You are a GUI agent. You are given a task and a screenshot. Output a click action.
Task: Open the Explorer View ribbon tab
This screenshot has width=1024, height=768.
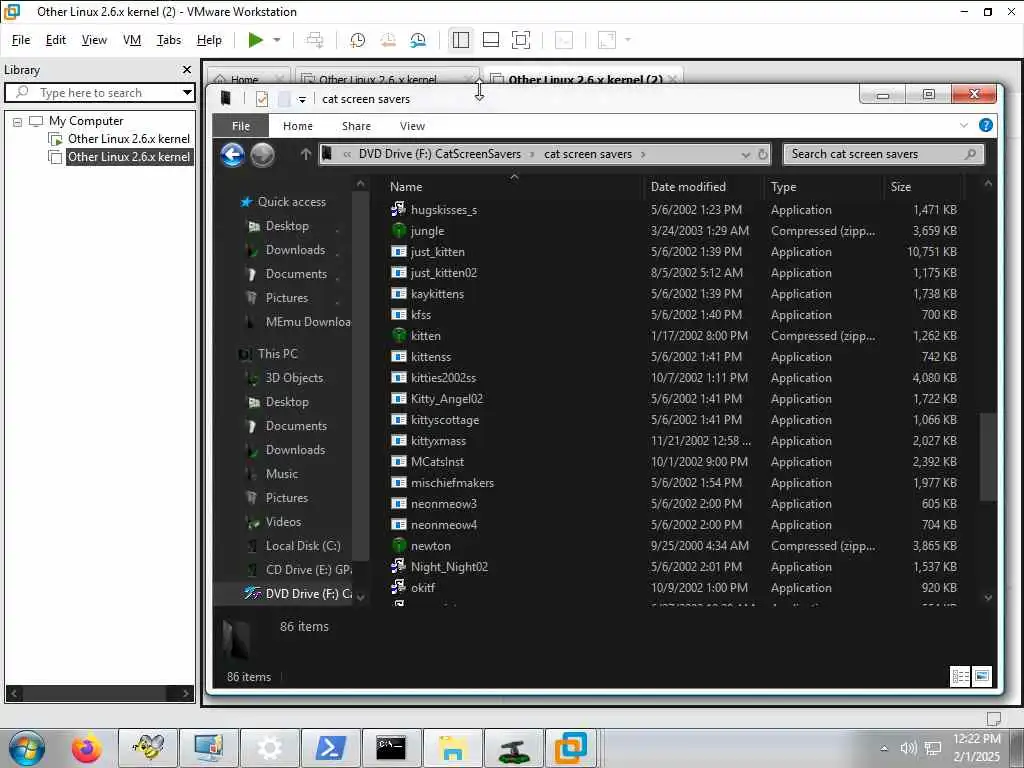point(412,126)
